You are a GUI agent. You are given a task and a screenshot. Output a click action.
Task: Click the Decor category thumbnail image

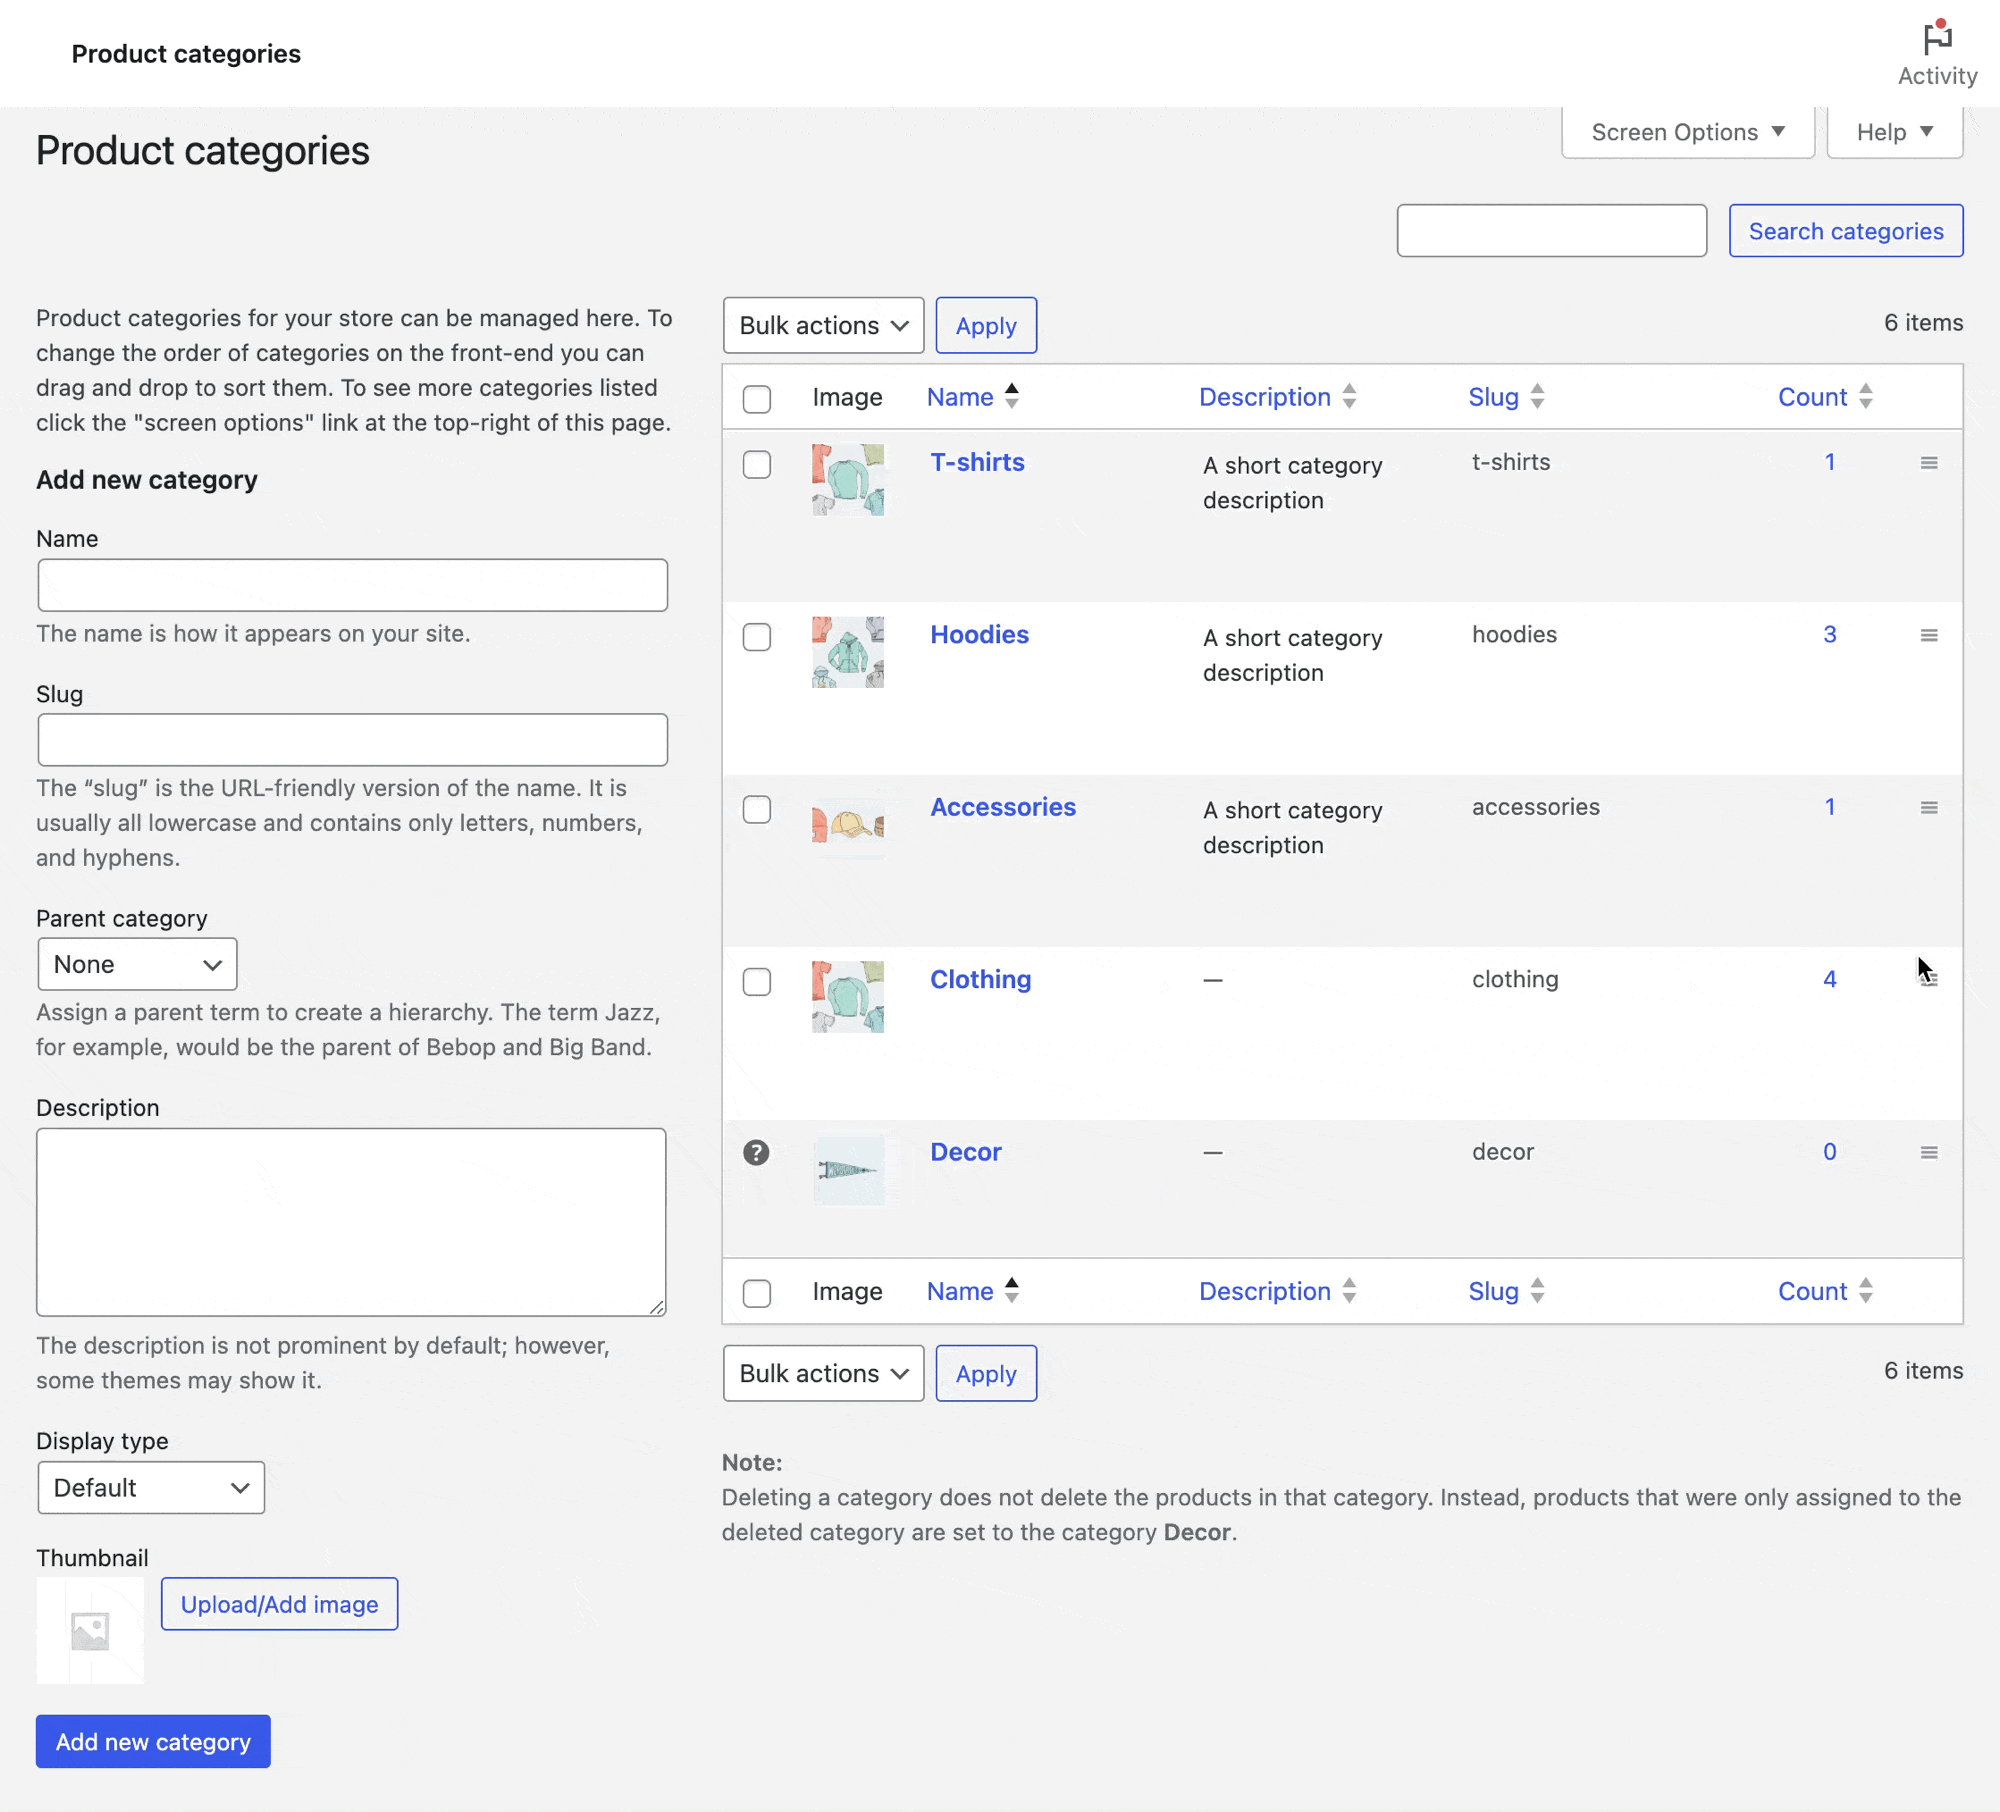coord(849,1170)
